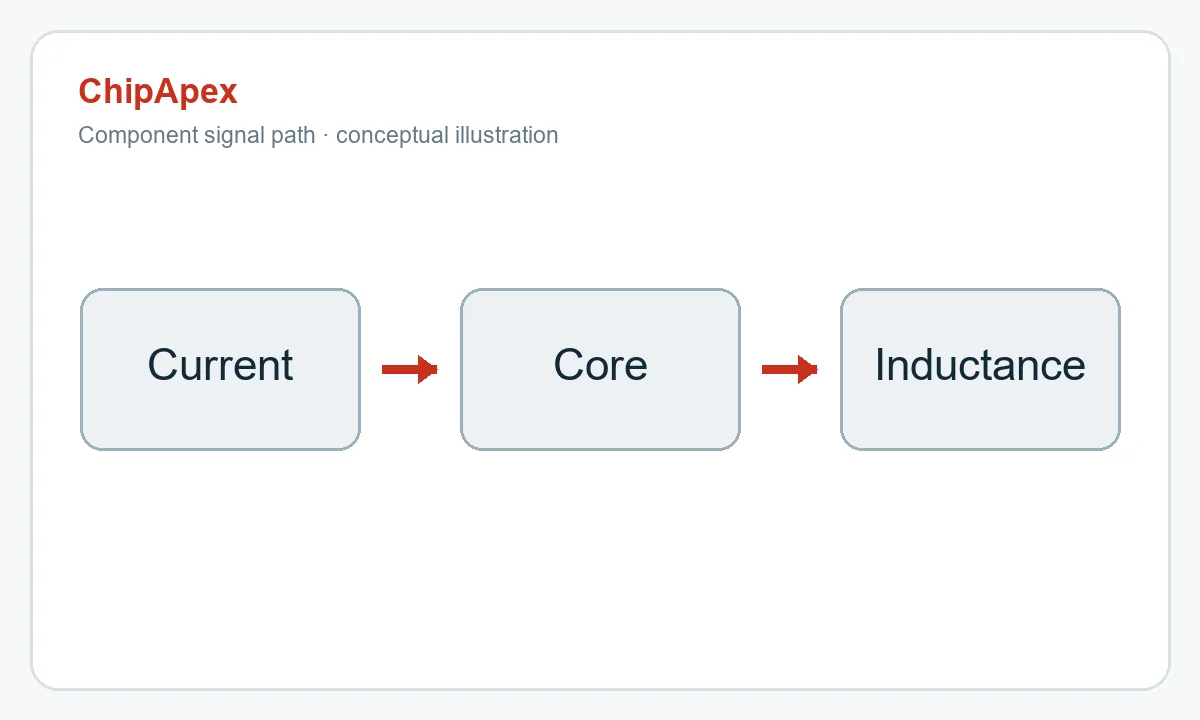The image size is (1200, 720).
Task: Click the shaft of the first red arrow
Action: tap(400, 370)
